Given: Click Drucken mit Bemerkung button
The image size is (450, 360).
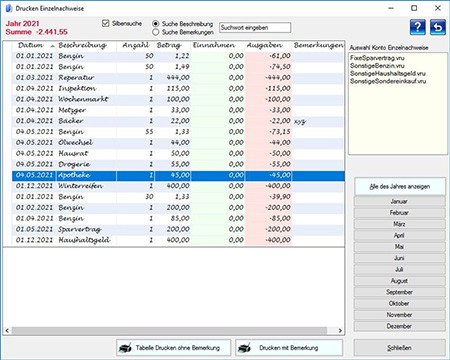Looking at the screenshot, I should pyautogui.click(x=289, y=348).
